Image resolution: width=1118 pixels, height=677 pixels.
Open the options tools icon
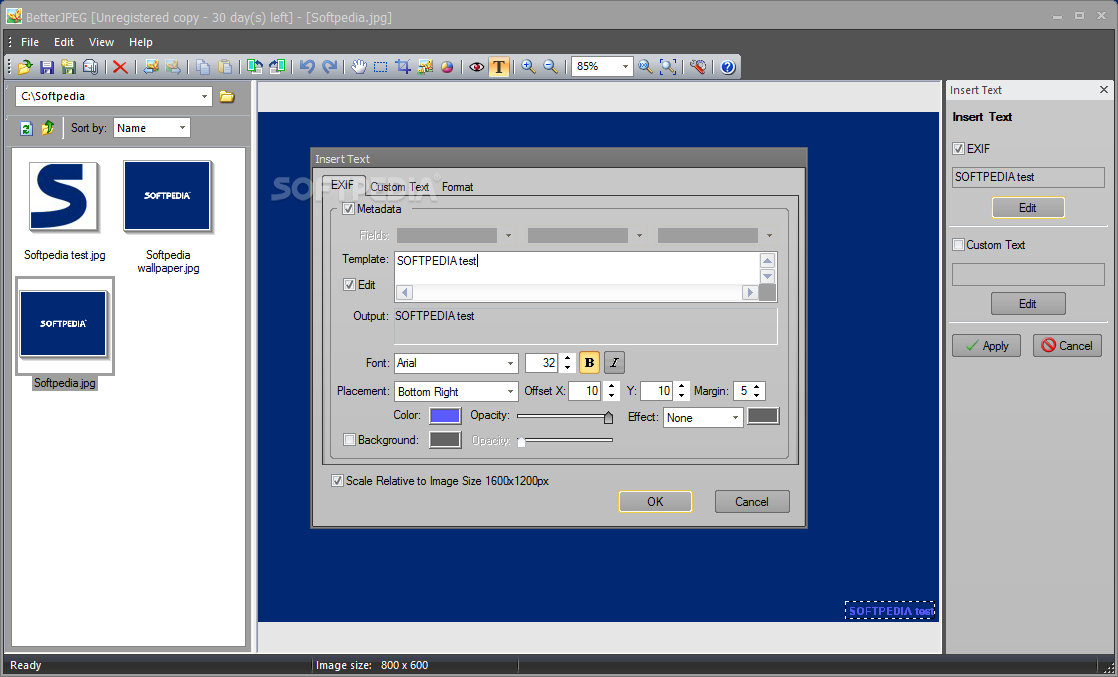coord(698,67)
